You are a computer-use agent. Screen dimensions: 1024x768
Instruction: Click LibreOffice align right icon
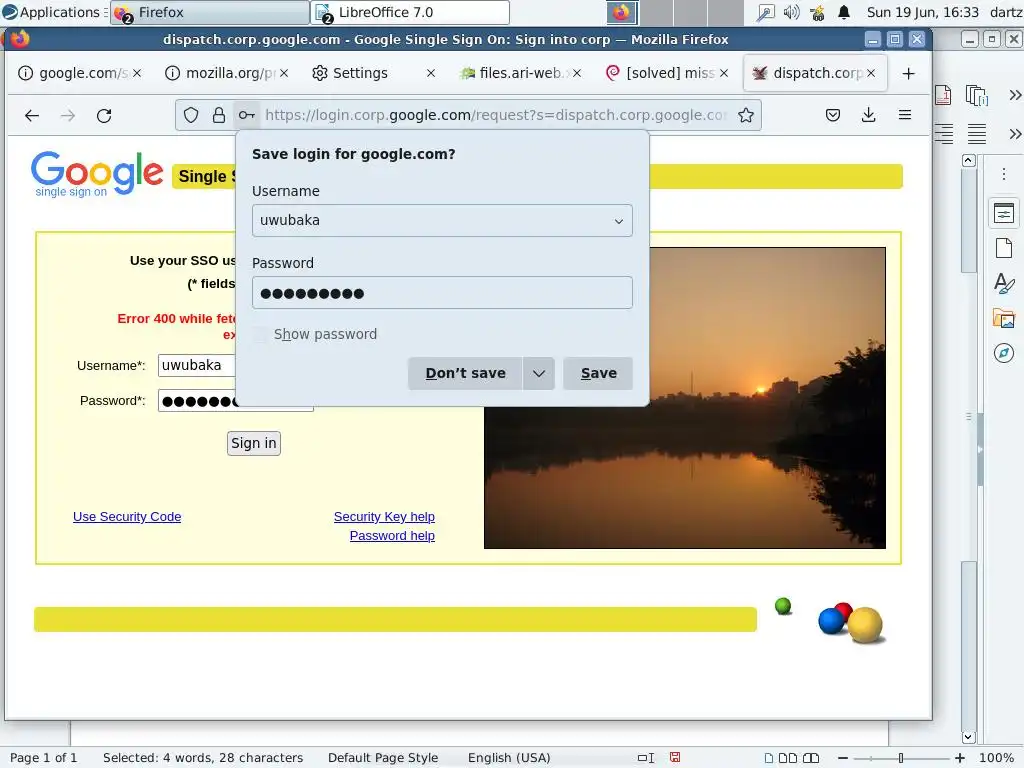pos(943,134)
